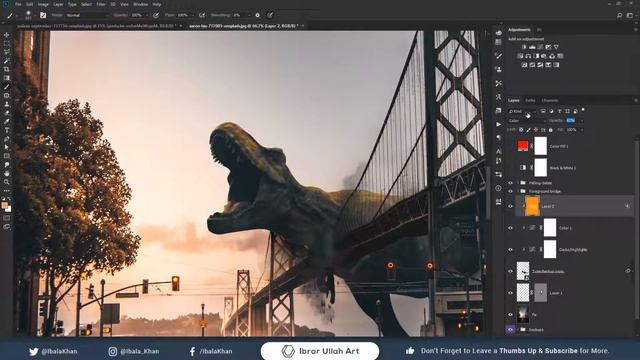Add Black & White adjustment
Screen dimensions: 640x360
tap(536, 56)
